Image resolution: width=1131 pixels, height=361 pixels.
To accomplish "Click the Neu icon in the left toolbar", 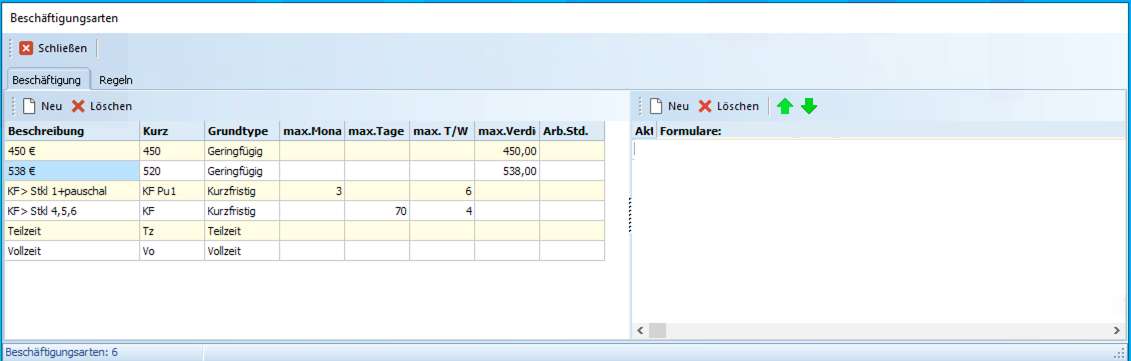I will click(30, 106).
